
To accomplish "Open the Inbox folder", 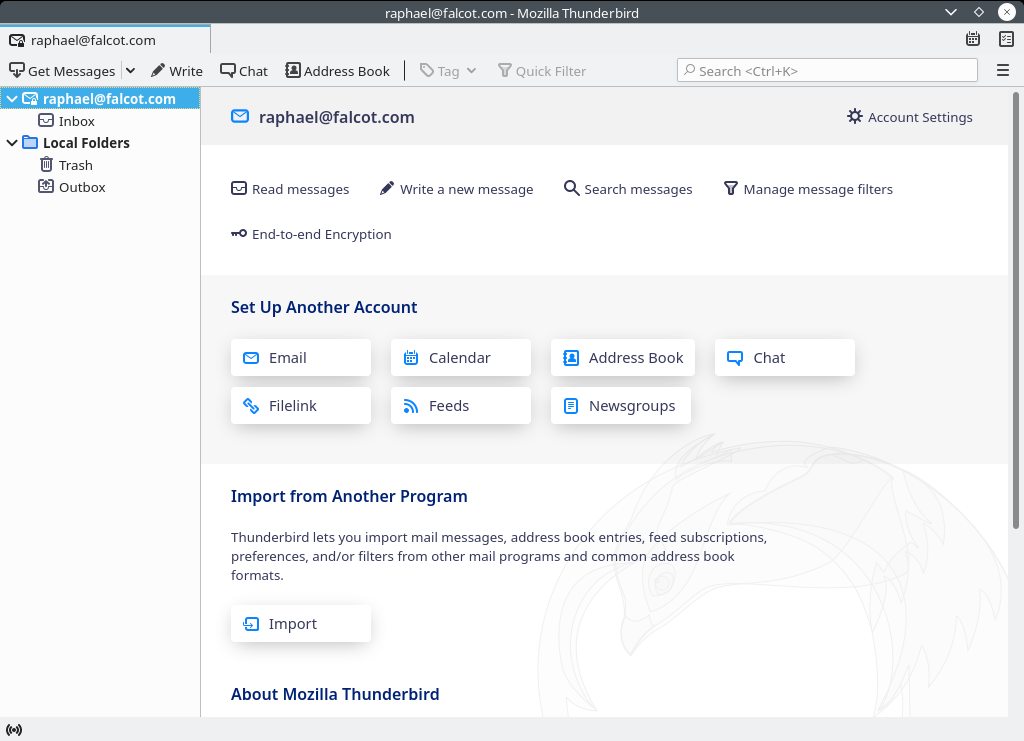I will point(74,120).
